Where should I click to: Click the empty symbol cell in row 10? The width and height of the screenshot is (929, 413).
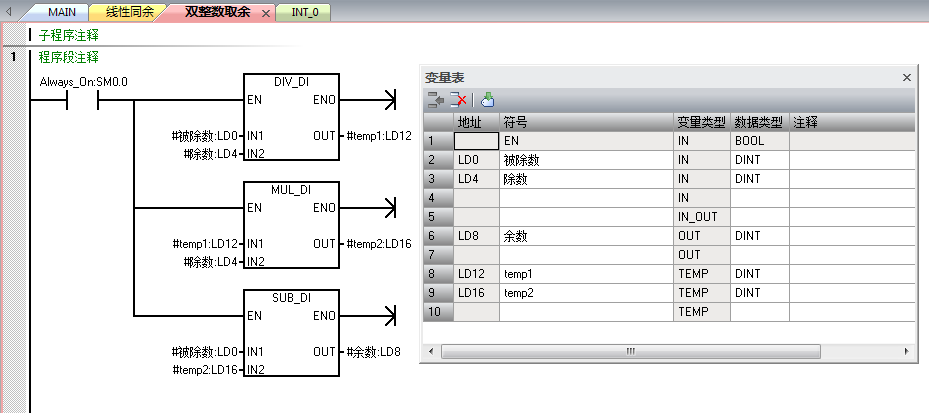(x=587, y=312)
